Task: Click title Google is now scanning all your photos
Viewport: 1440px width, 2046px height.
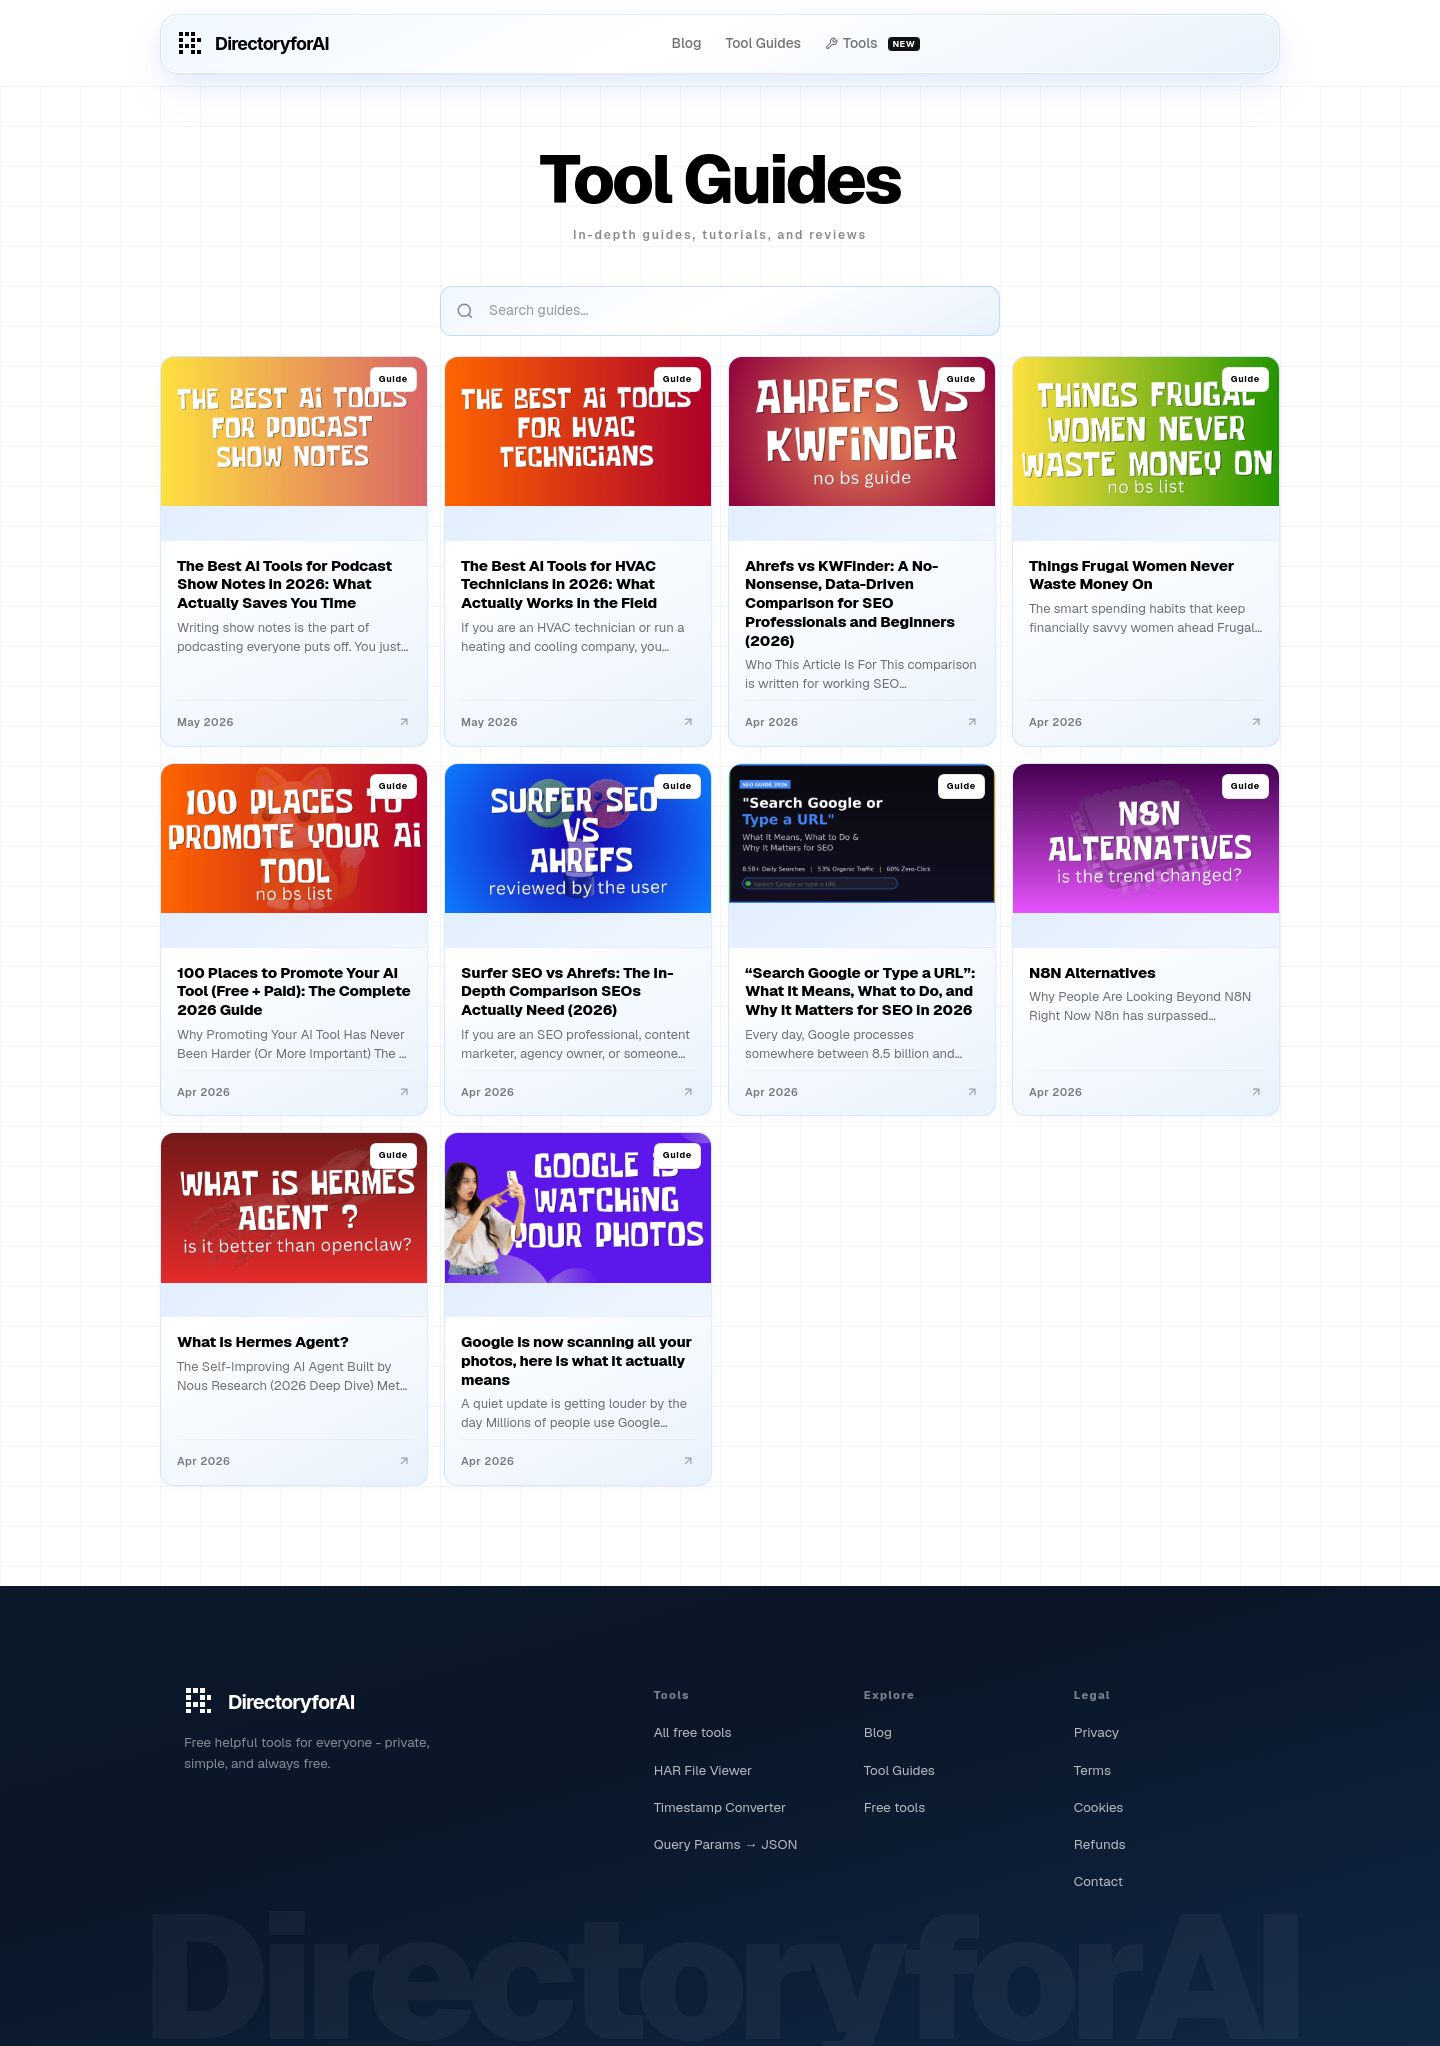Action: click(576, 1361)
